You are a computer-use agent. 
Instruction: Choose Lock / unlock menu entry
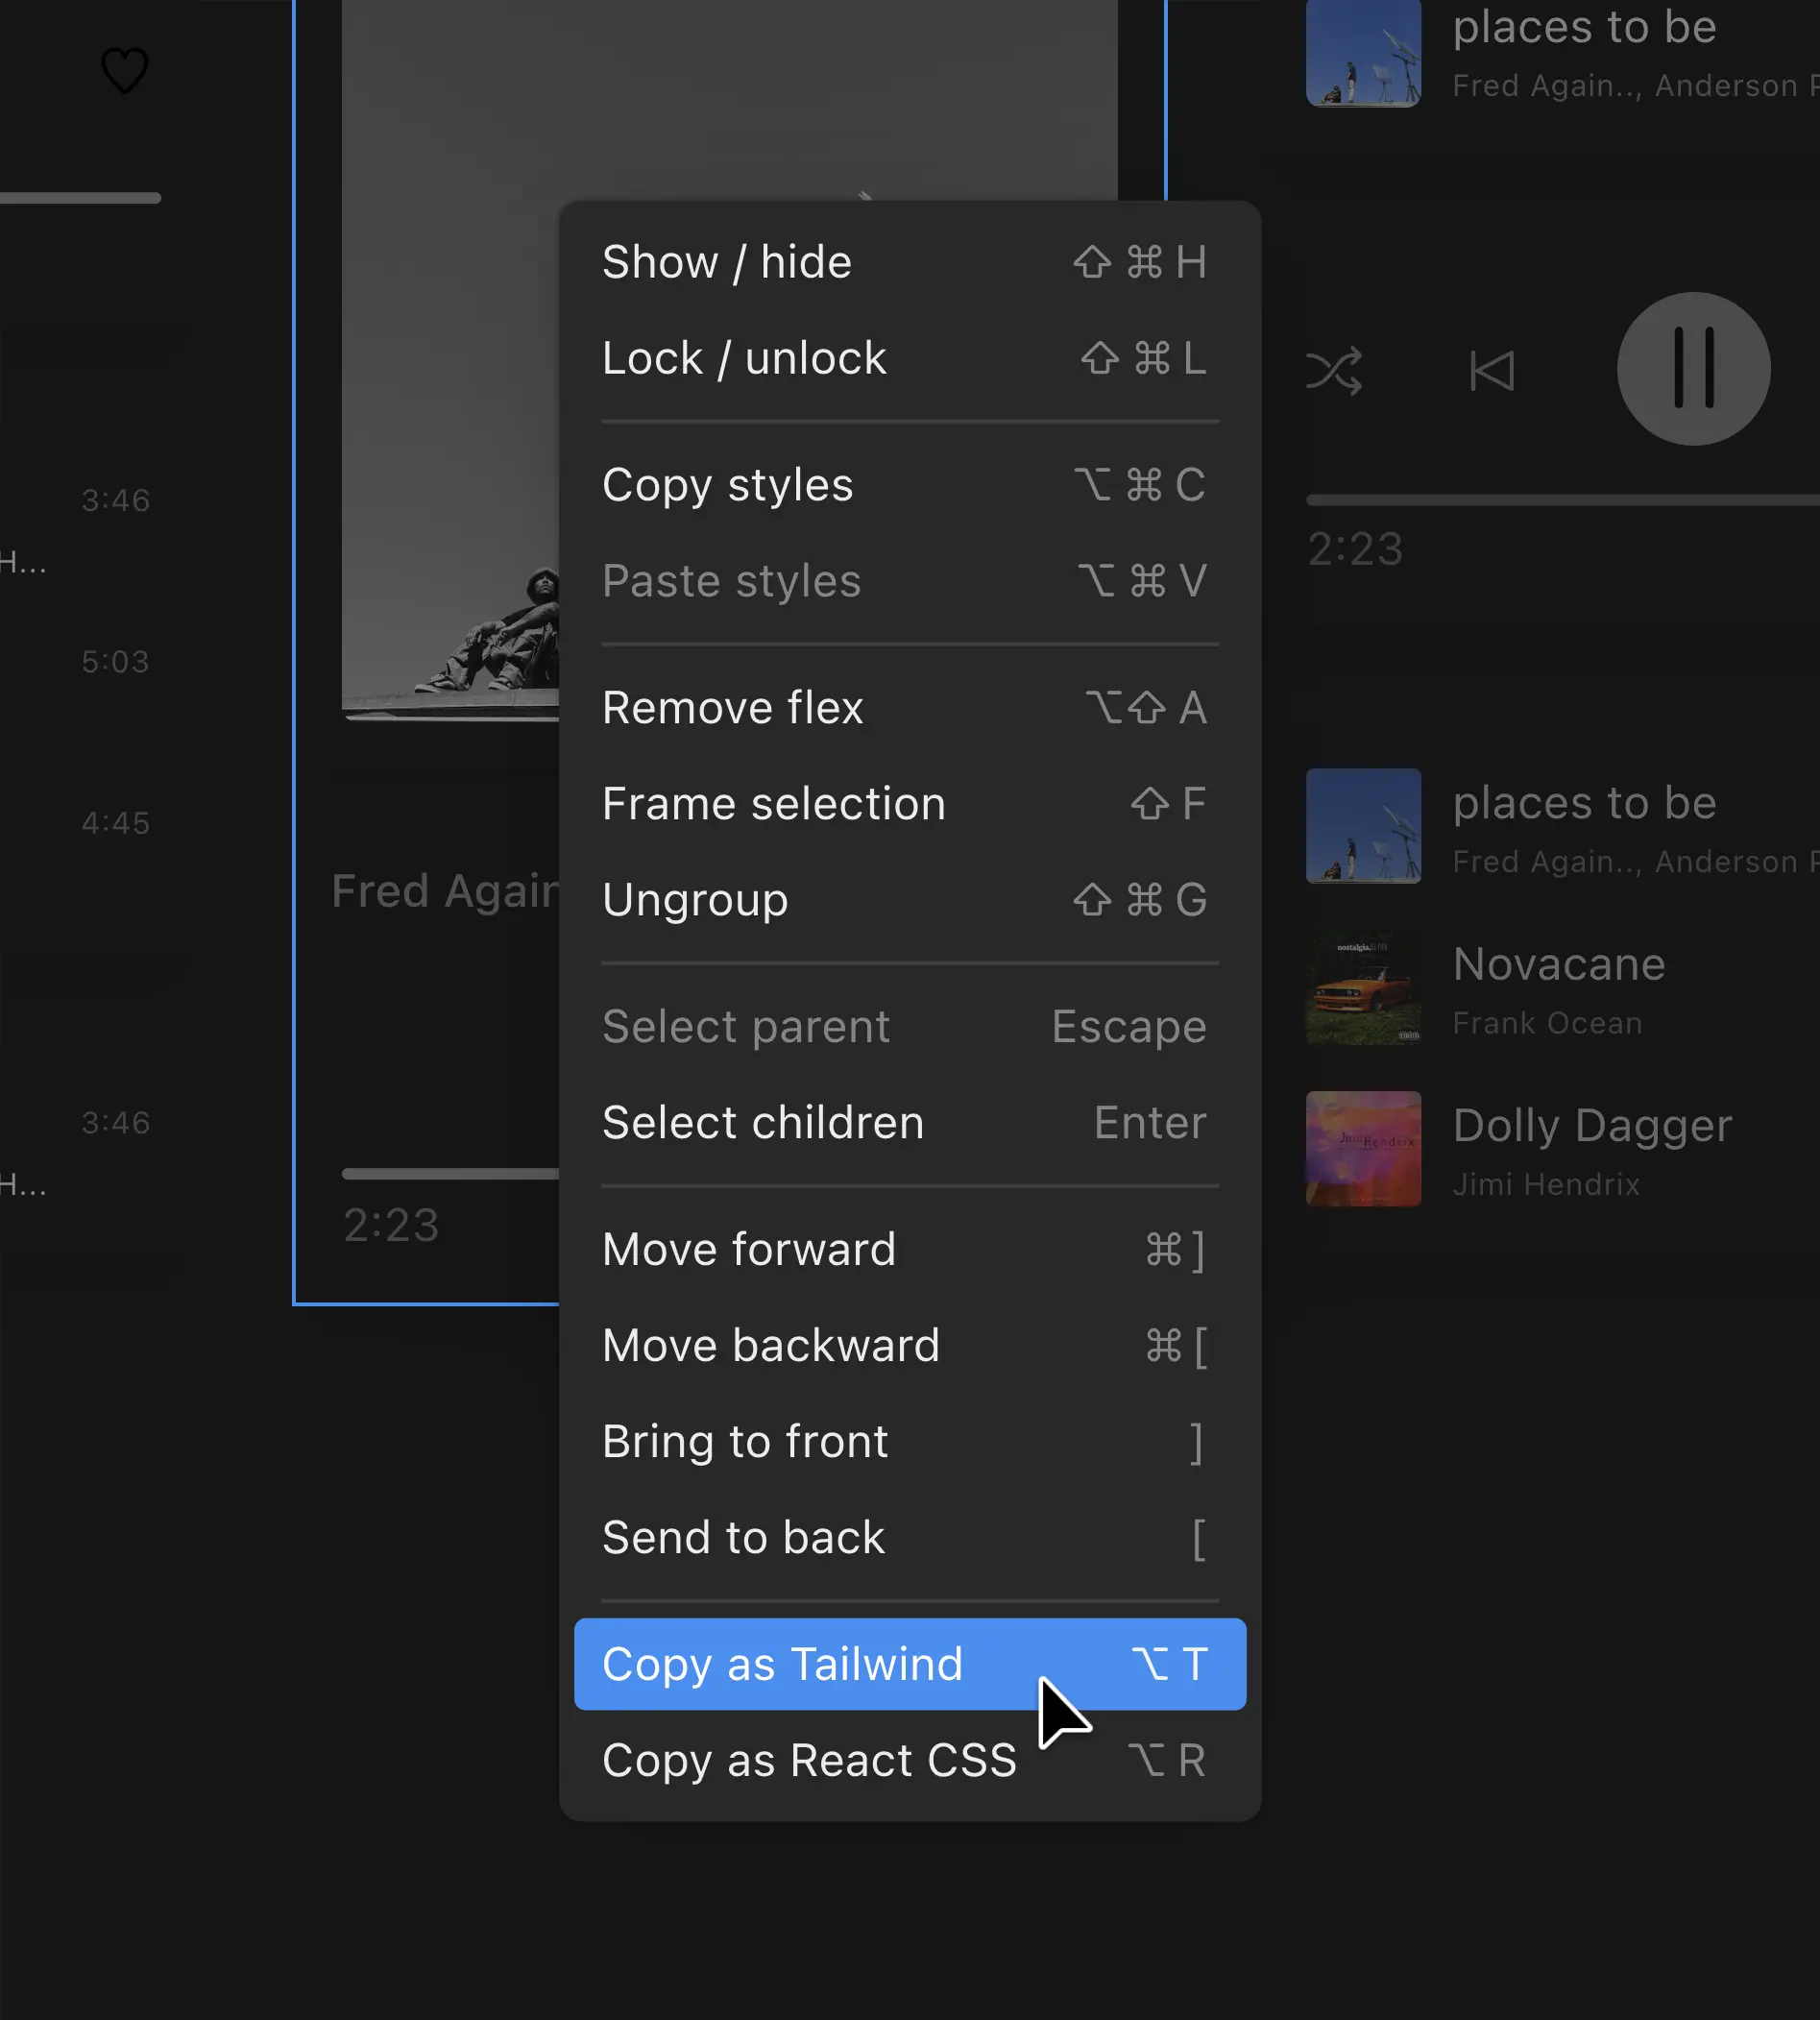click(x=910, y=358)
